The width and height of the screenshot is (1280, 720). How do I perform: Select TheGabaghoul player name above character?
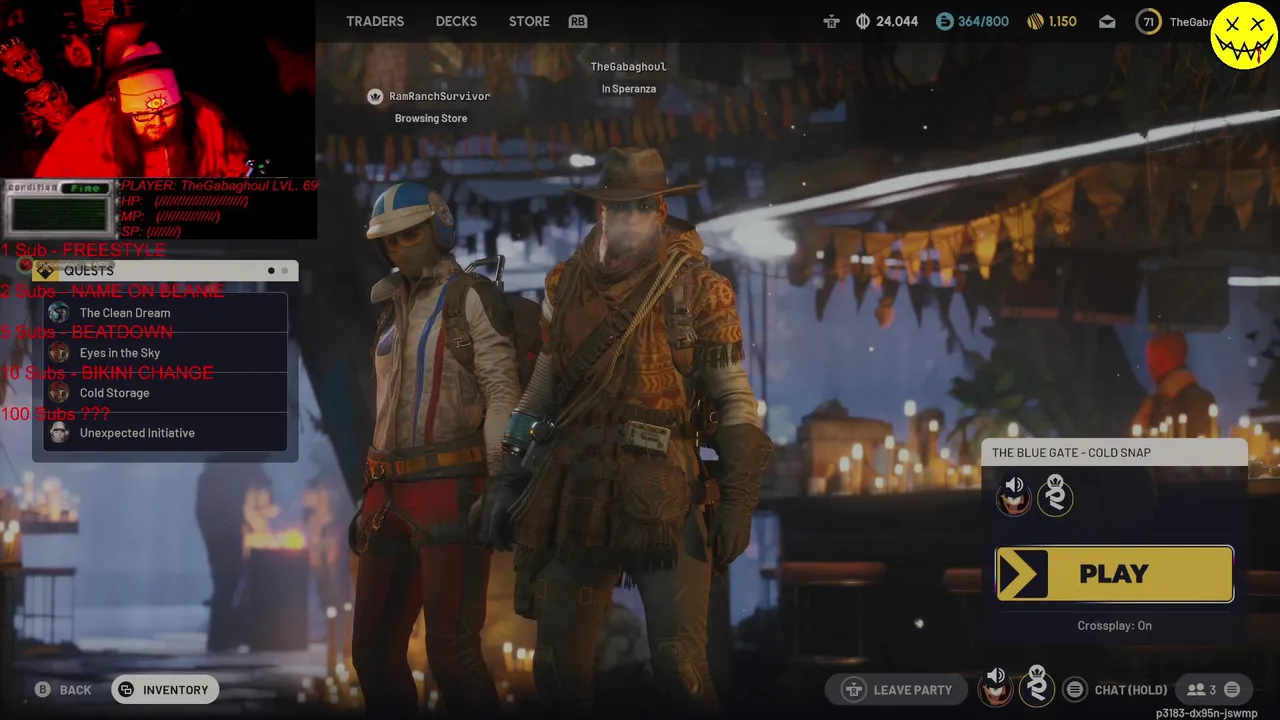pyautogui.click(x=628, y=66)
